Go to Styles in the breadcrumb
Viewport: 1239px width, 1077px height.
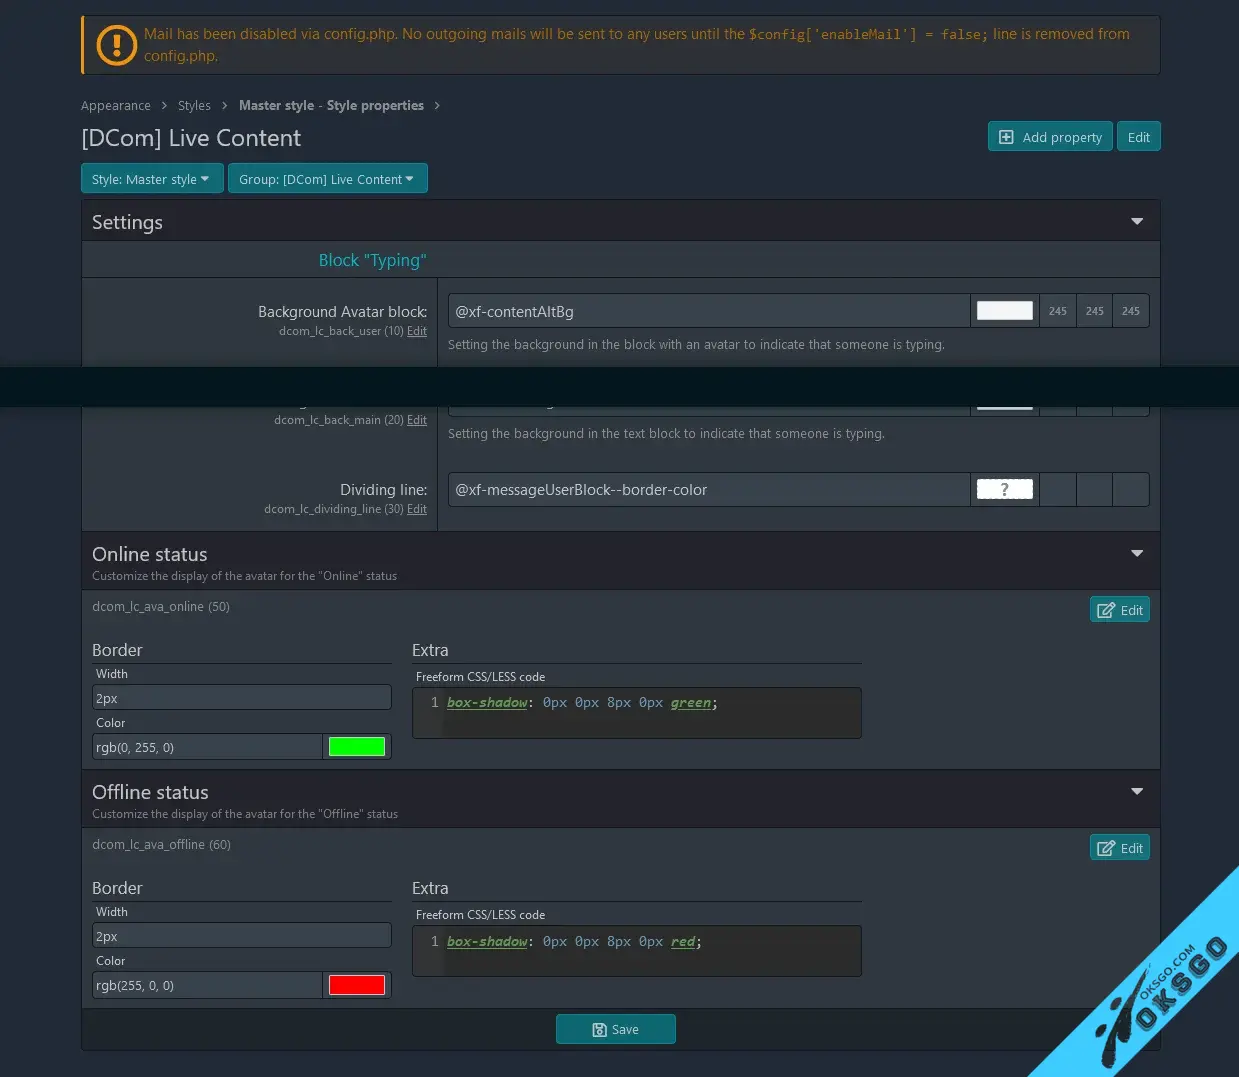pos(194,106)
